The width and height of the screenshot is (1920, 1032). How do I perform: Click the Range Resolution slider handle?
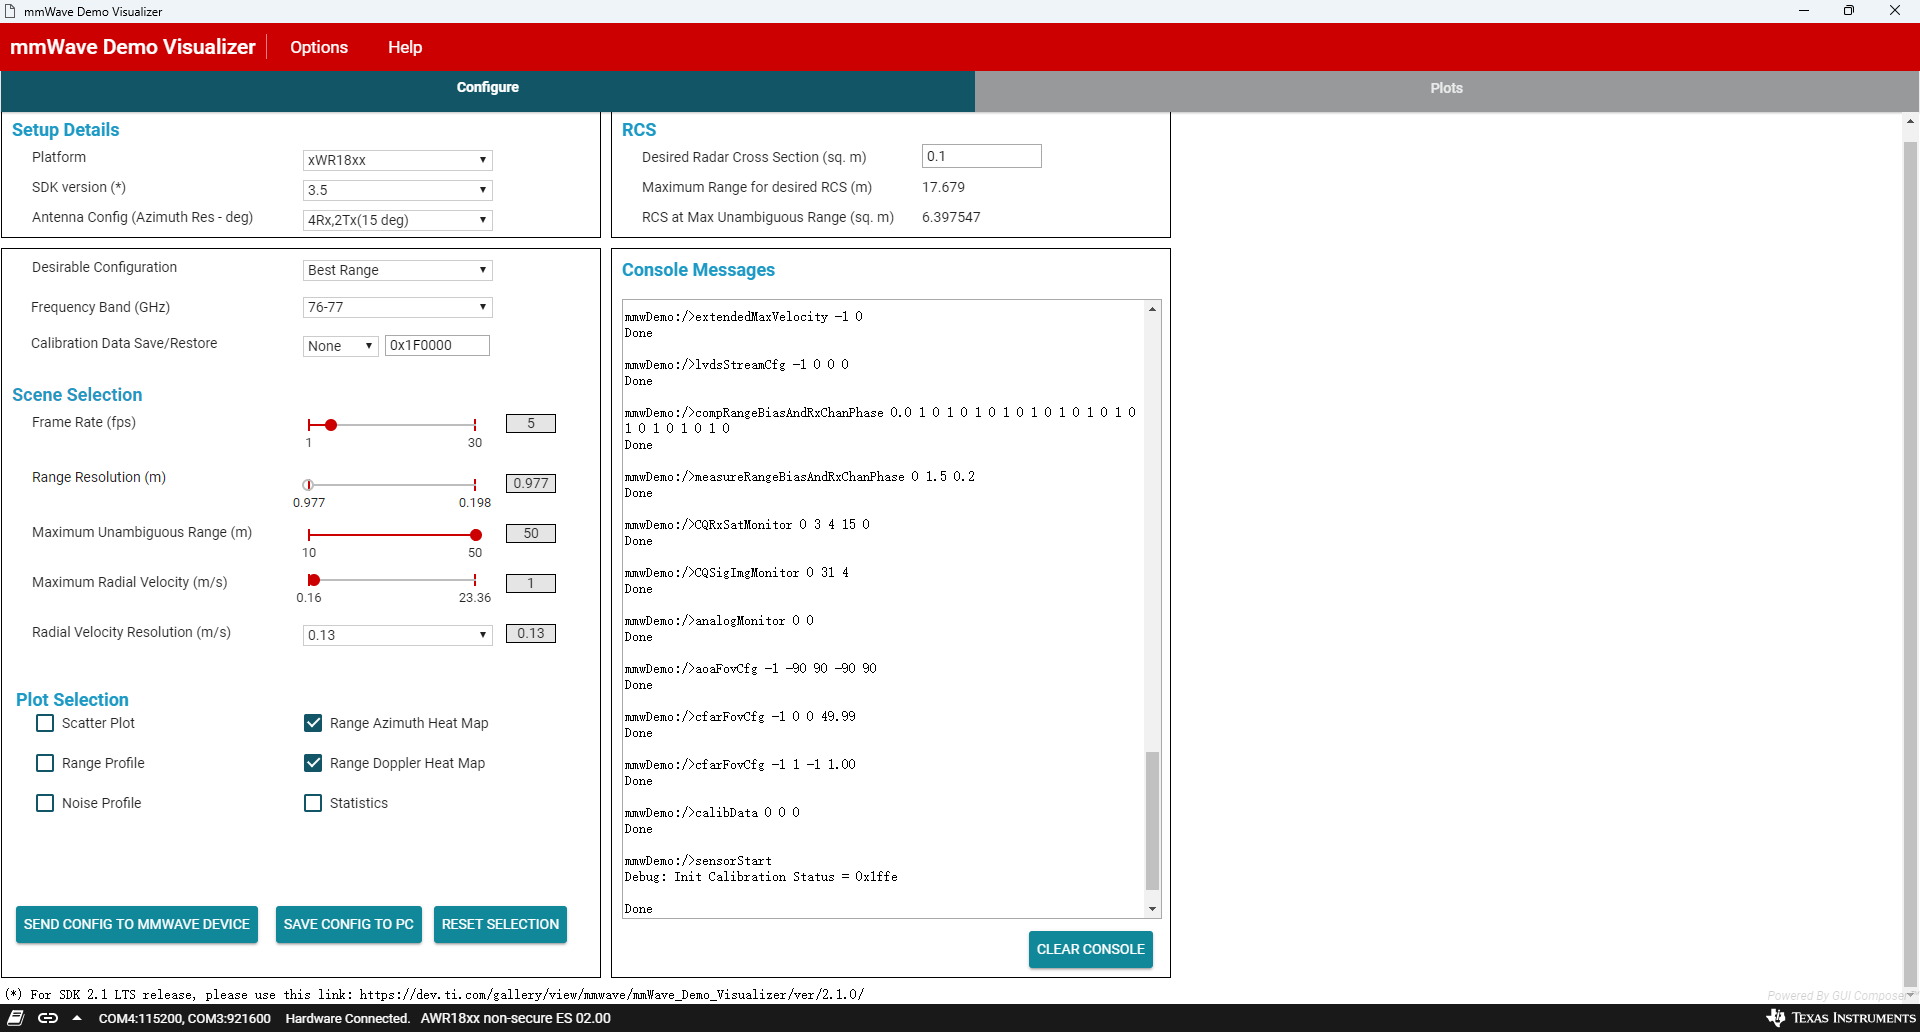308,485
